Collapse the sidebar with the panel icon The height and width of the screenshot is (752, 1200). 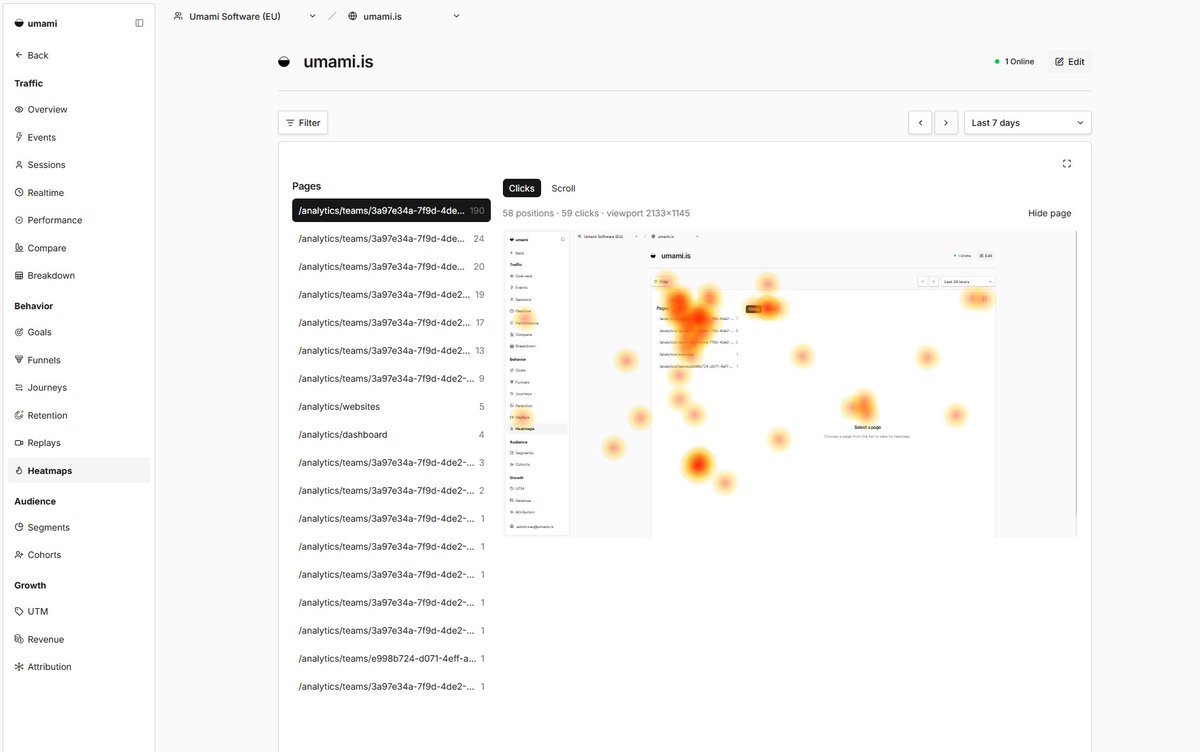pyautogui.click(x=139, y=23)
